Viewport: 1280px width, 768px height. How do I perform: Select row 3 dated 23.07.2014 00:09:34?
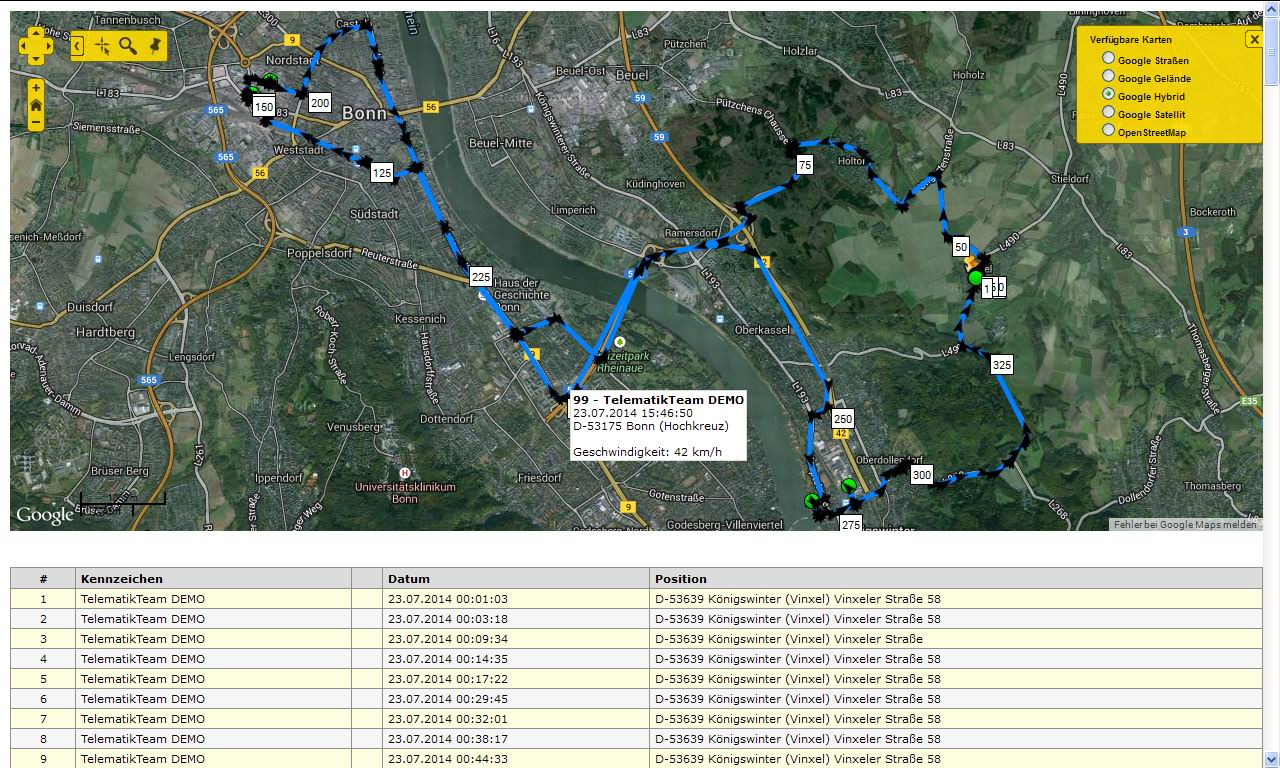pos(636,639)
